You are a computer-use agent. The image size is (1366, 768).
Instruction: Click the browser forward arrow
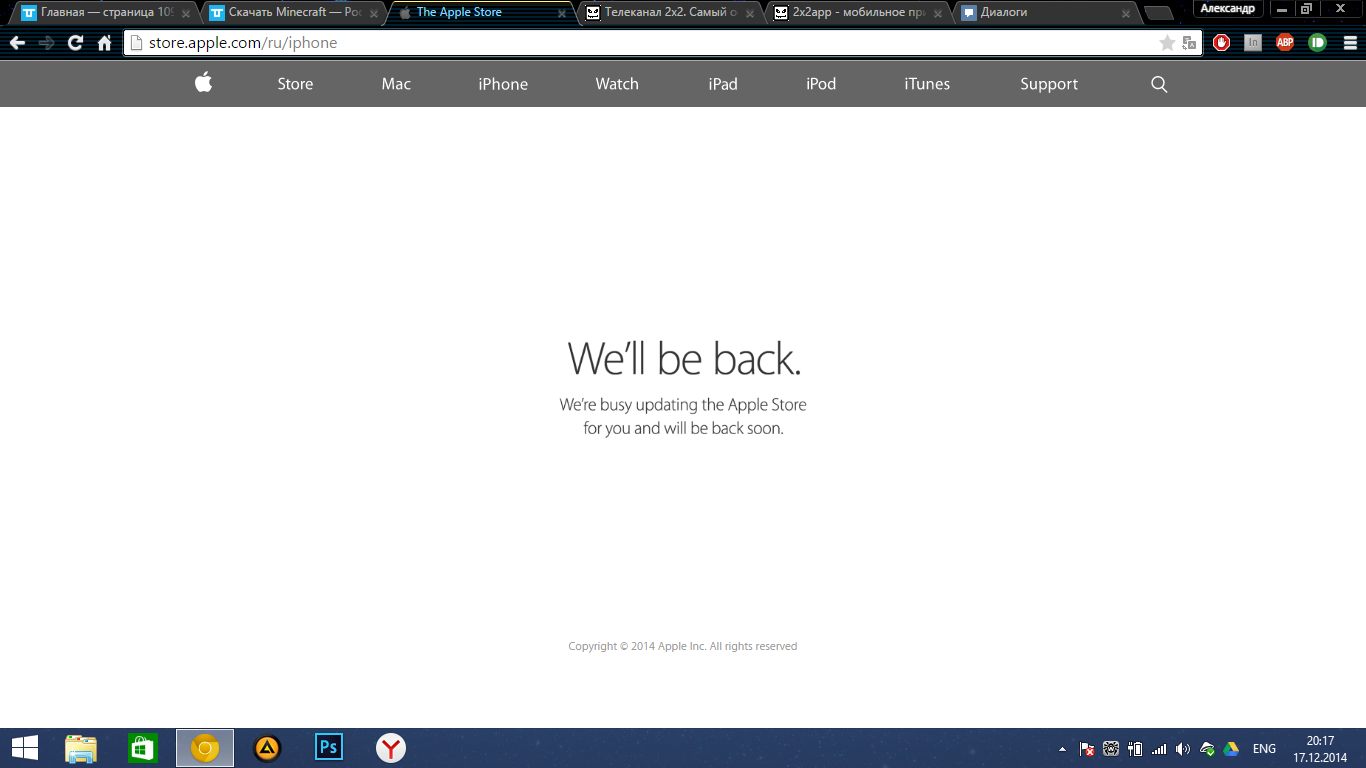[x=46, y=43]
